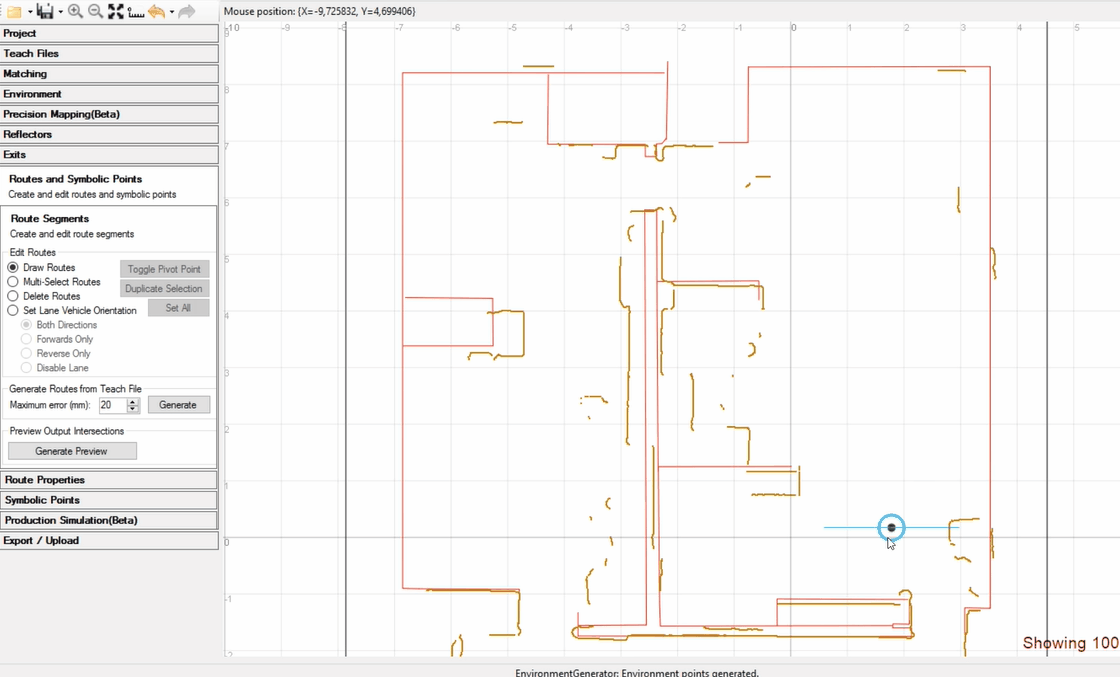Zoom out with the magnifier minus icon

coord(95,11)
